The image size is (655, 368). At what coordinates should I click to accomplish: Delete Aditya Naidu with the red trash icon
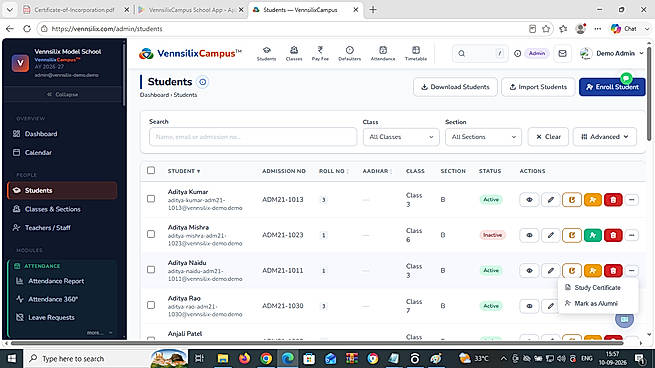(613, 271)
